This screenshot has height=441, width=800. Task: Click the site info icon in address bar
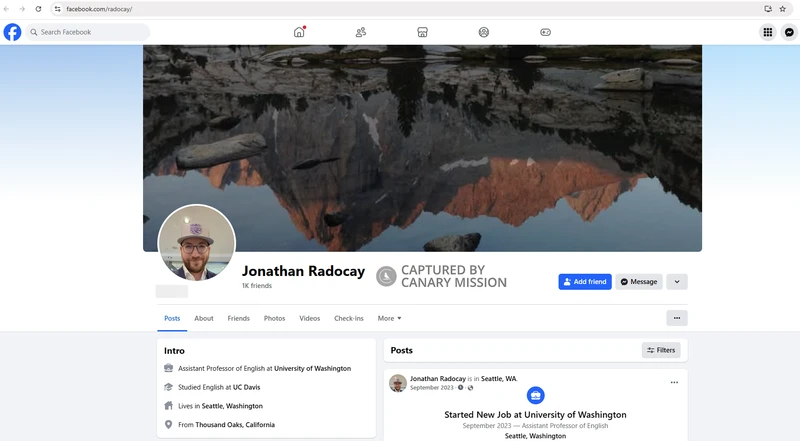[x=58, y=9]
